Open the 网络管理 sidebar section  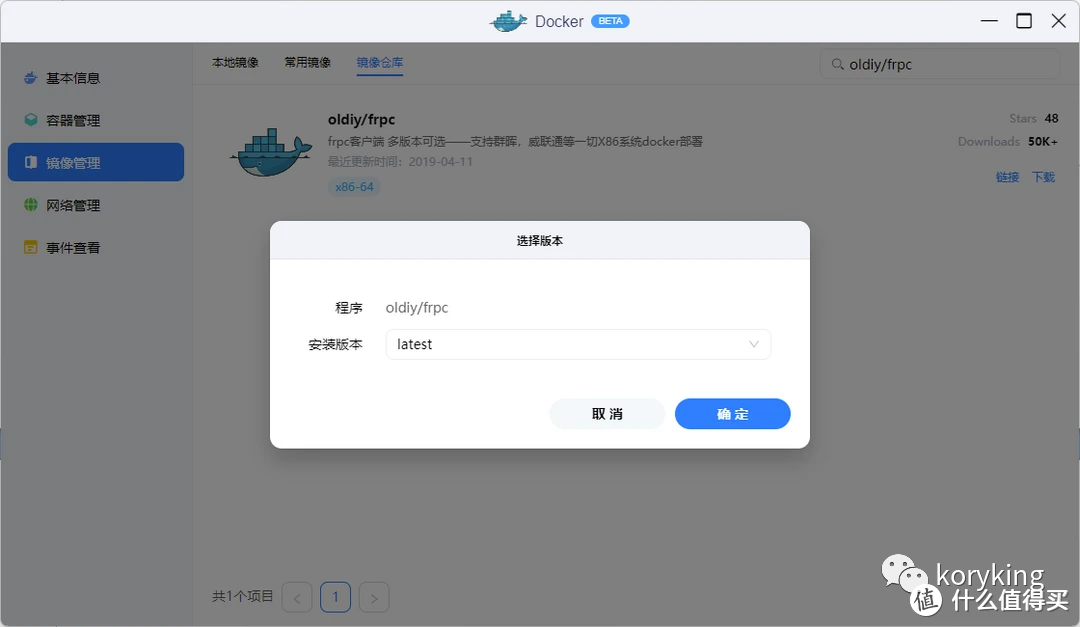pyautogui.click(x=96, y=205)
